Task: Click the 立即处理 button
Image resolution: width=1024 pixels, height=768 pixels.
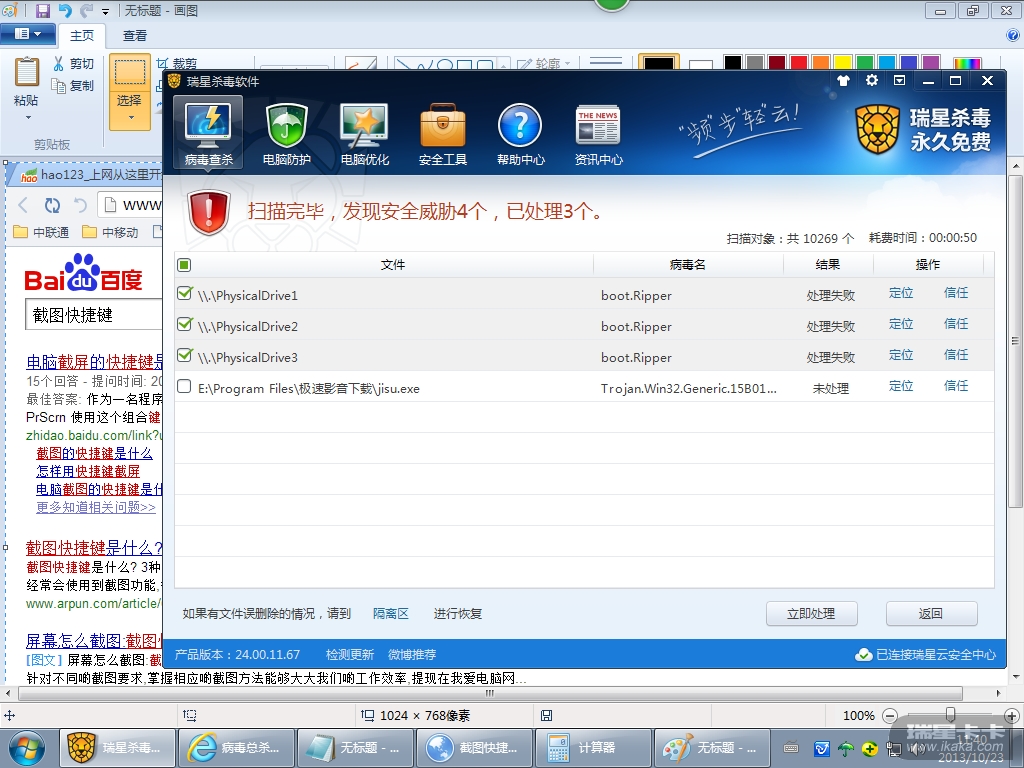Action: tap(811, 614)
